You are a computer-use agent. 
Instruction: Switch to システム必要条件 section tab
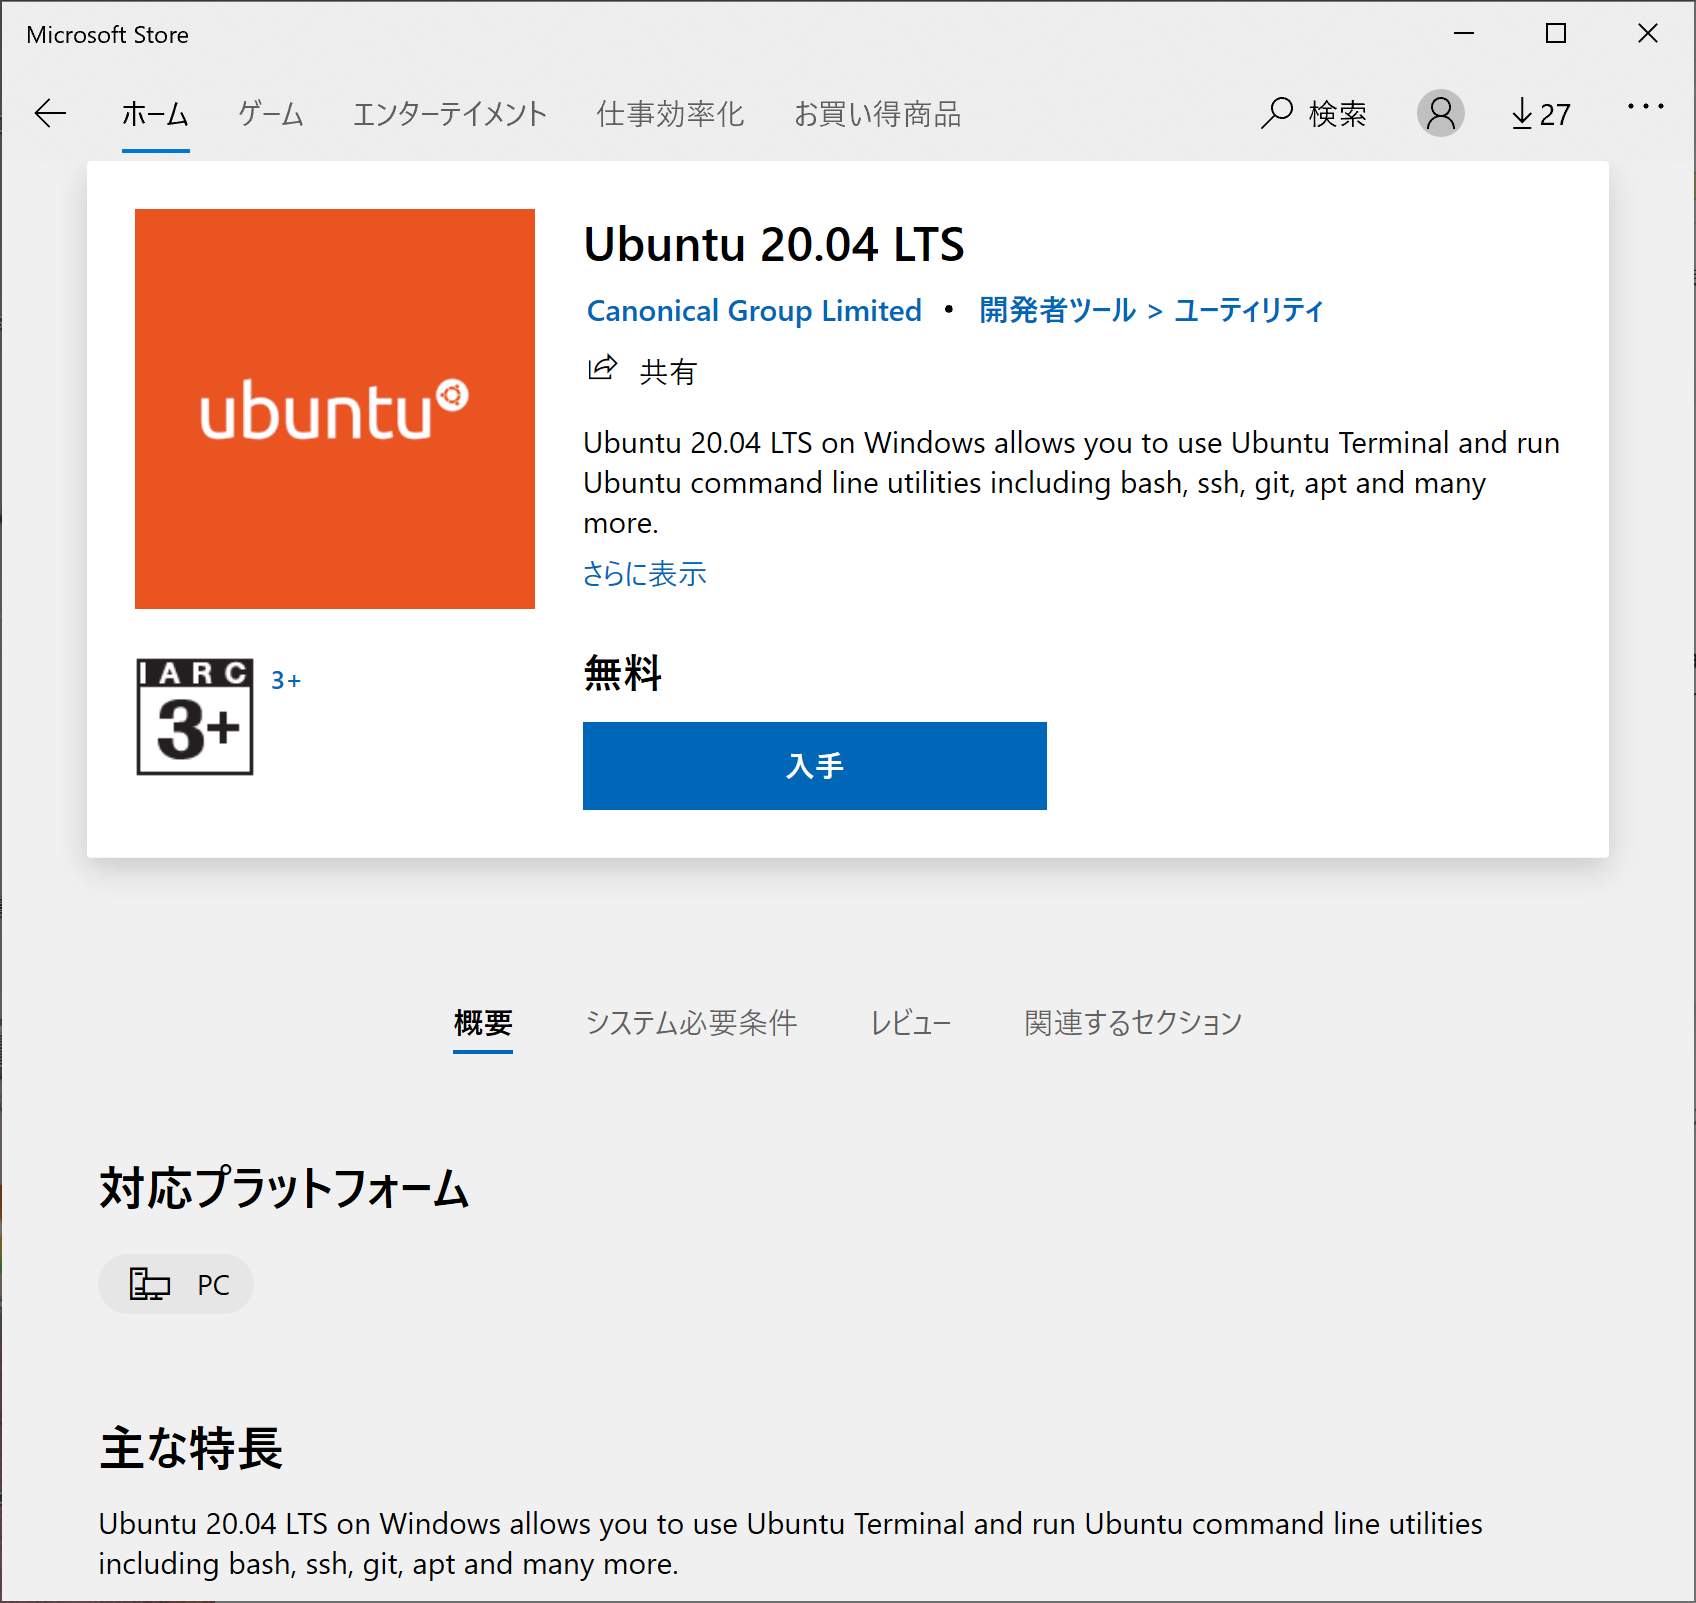click(691, 1023)
